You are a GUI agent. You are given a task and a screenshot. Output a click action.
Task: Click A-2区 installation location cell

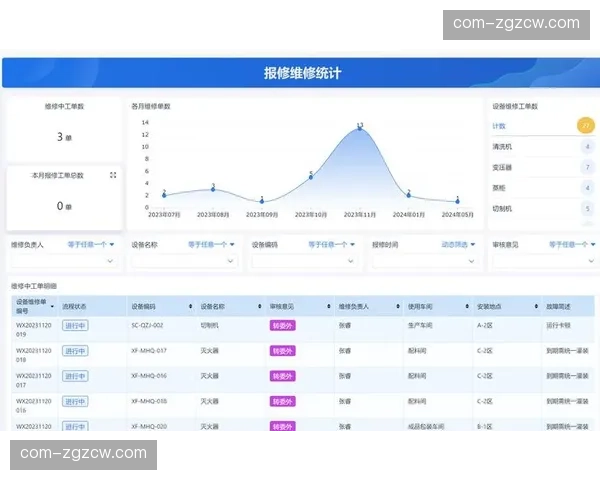(x=484, y=325)
